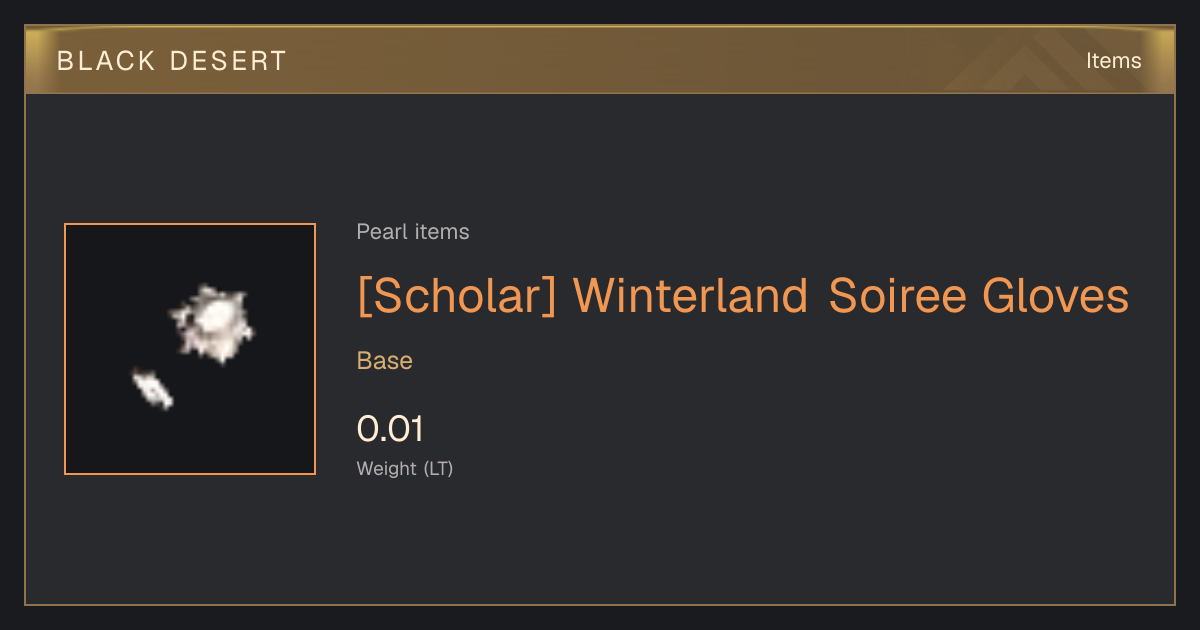Screen dimensions: 1200x630
Task: Click the 0.01 weight value
Action: (390, 429)
